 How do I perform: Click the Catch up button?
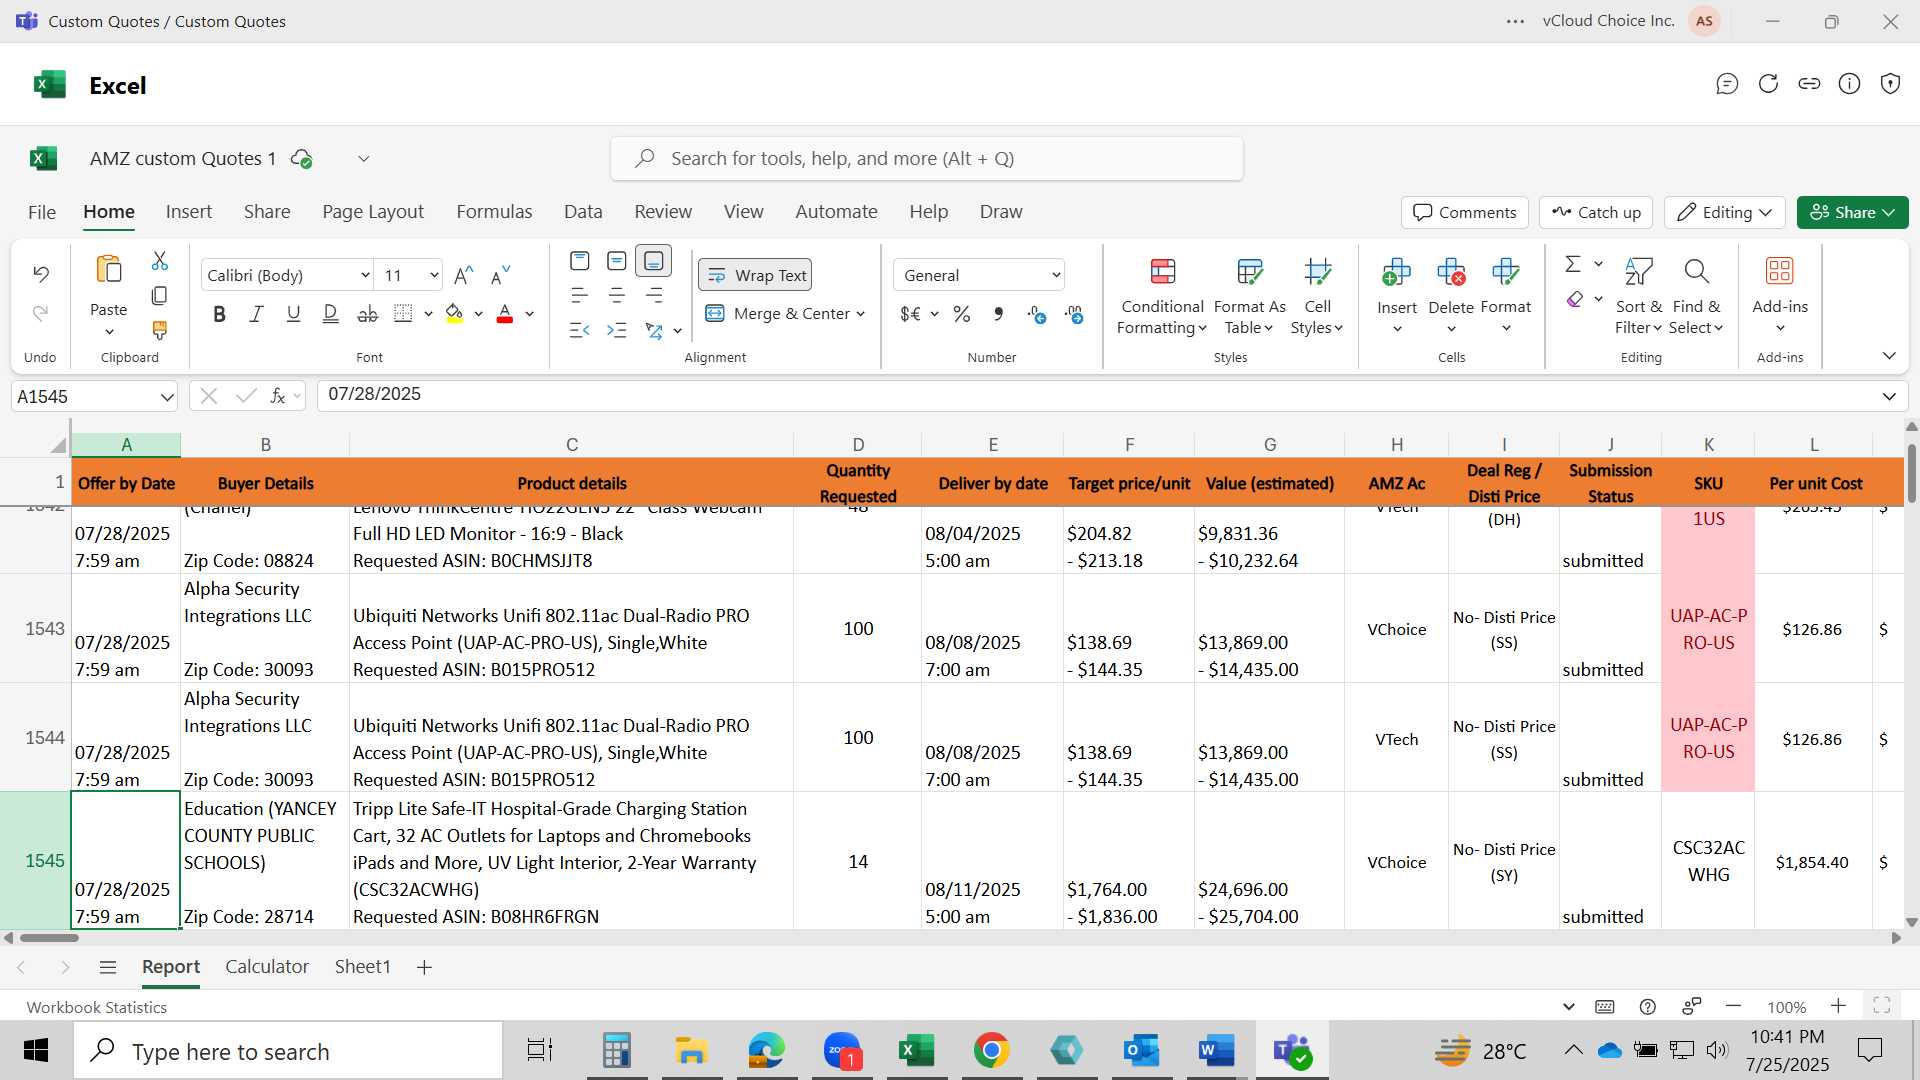1596,212
